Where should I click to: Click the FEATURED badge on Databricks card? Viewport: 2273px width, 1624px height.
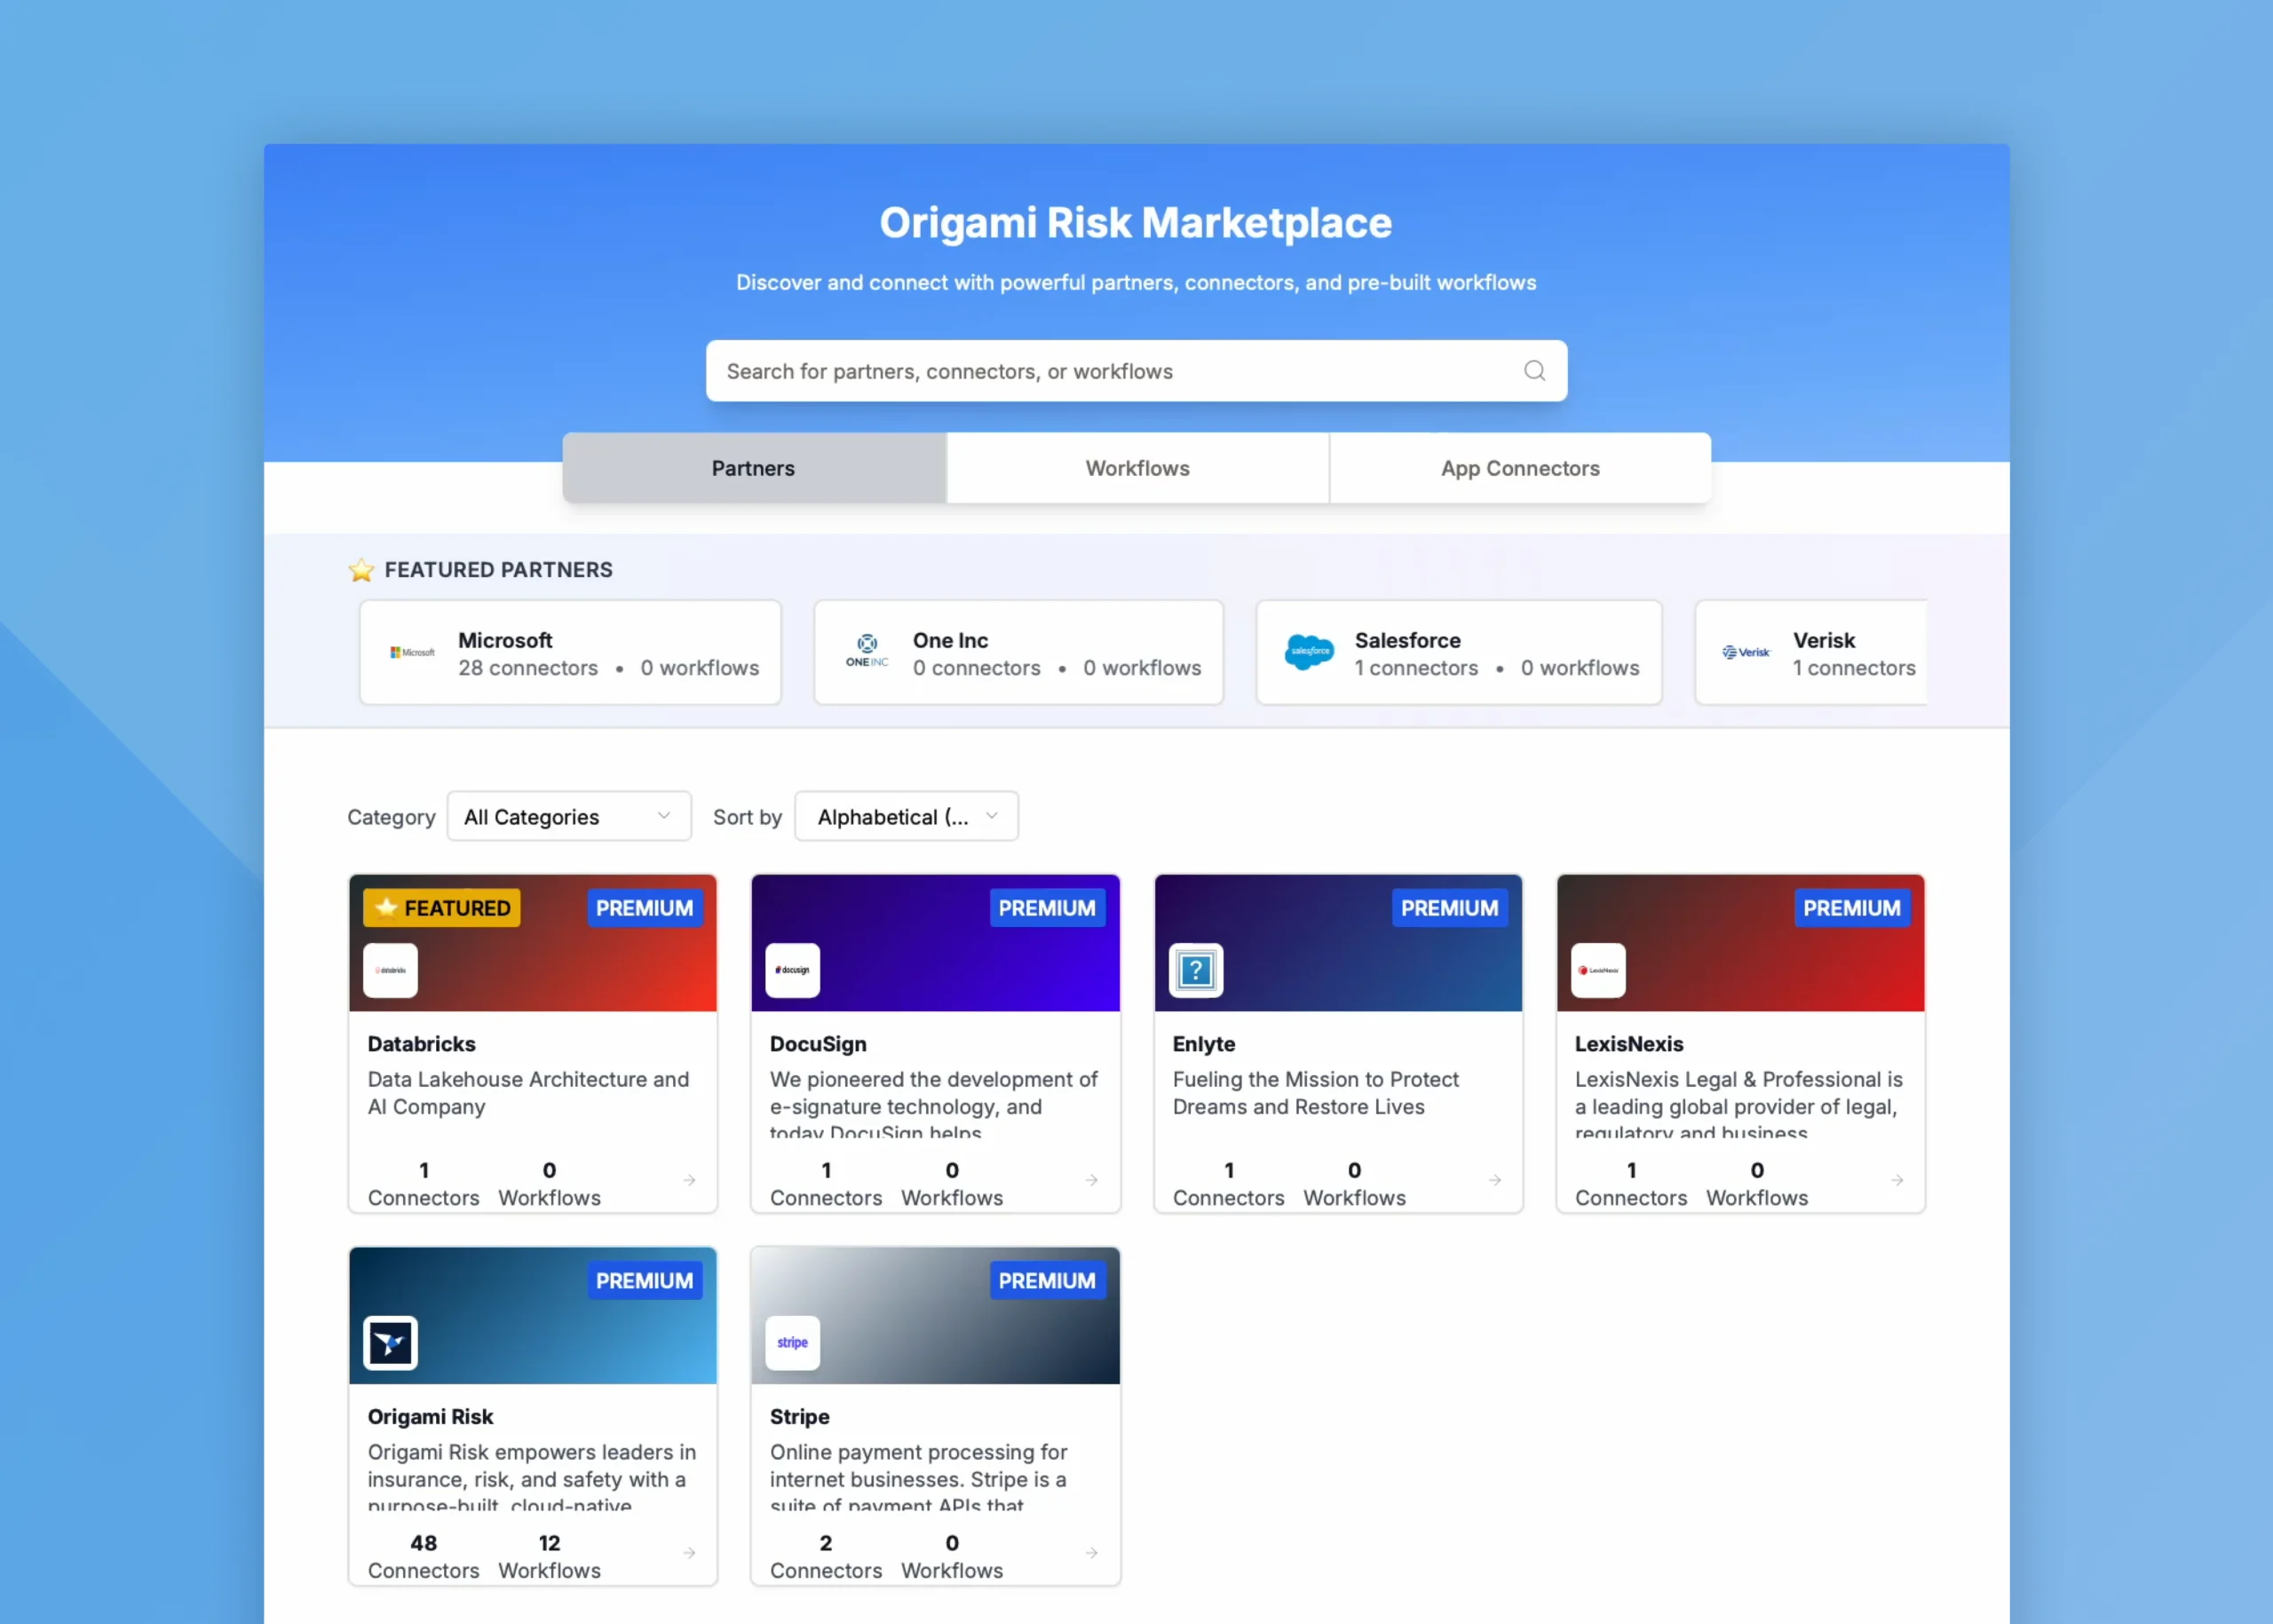[441, 908]
